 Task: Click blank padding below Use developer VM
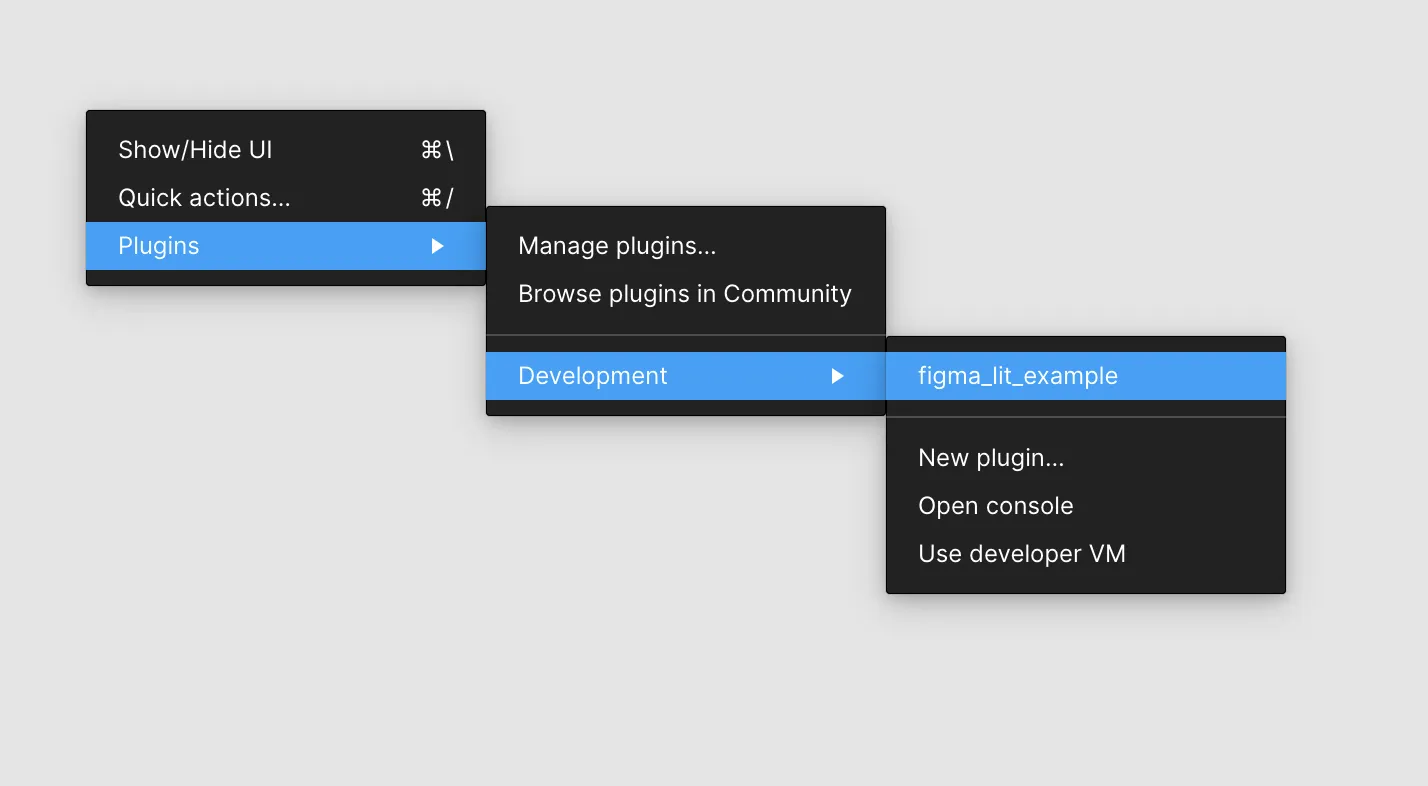[1086, 584]
